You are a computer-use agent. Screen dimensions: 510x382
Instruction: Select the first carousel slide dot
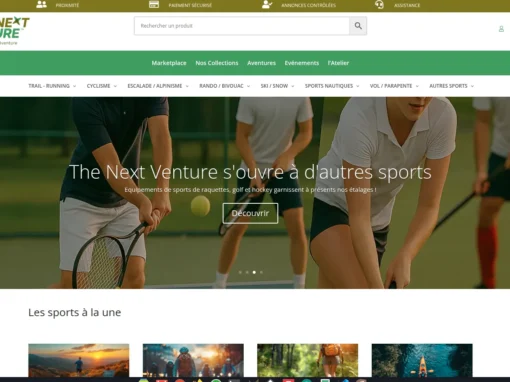[x=240, y=272]
